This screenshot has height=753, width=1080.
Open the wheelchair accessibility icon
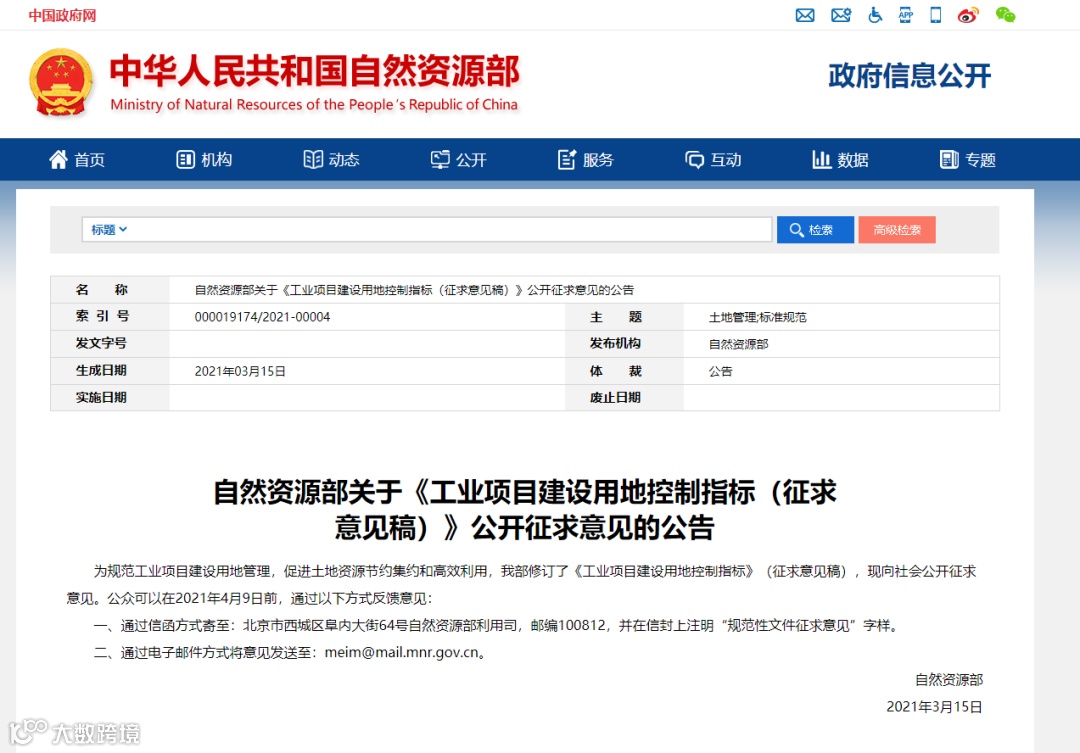875,15
